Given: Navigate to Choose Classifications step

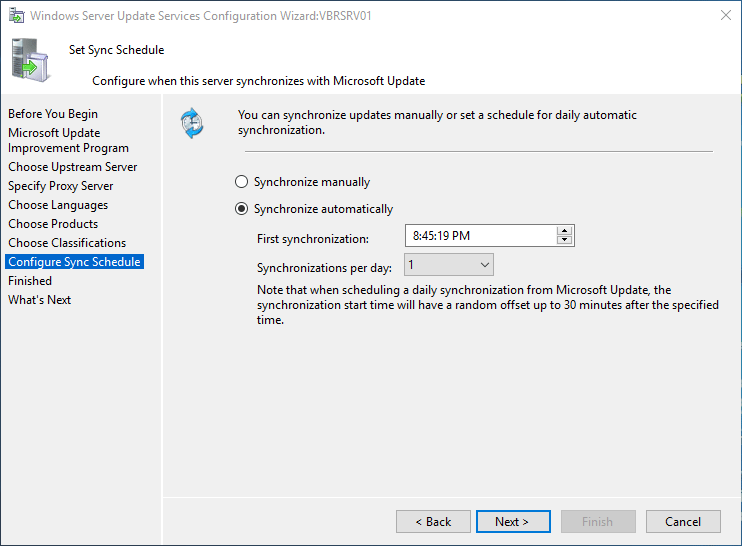Looking at the screenshot, I should point(67,243).
